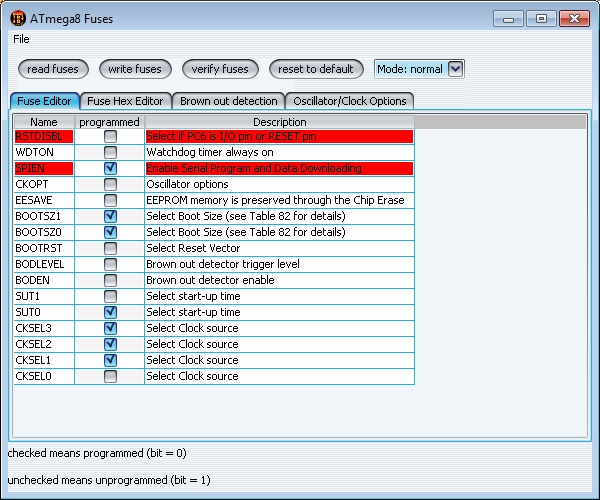Select the WDTON name cell
This screenshot has width=600, height=500.
[x=44, y=152]
